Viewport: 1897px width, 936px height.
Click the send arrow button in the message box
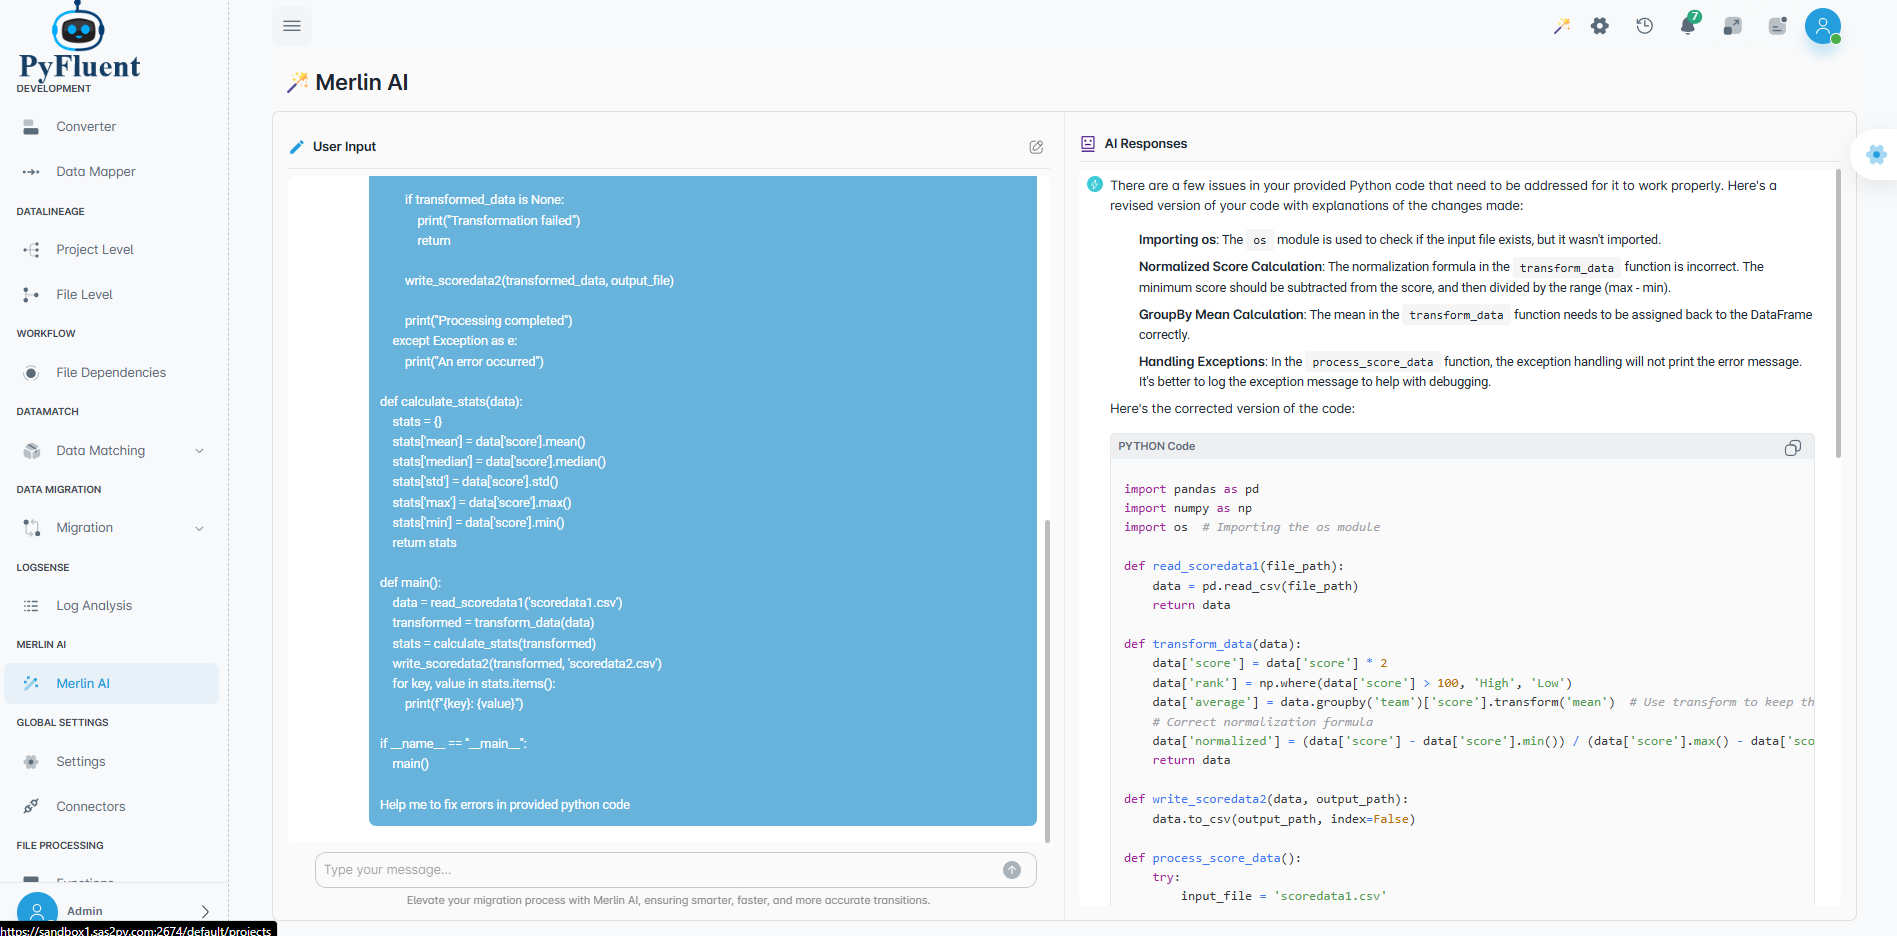coord(1012,870)
